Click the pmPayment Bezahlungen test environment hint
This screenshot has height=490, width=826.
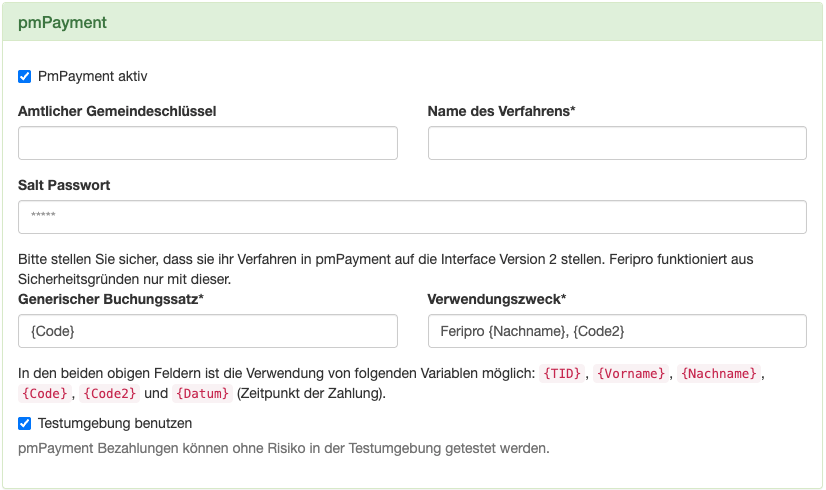click(x=283, y=448)
